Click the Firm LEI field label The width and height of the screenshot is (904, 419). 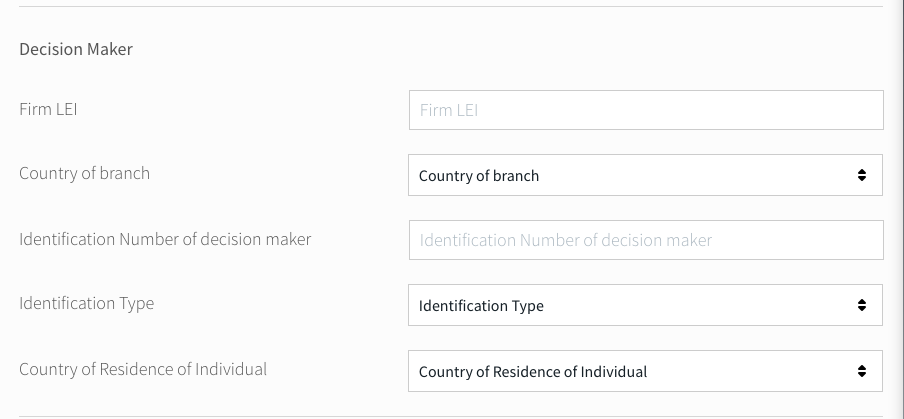click(x=48, y=109)
